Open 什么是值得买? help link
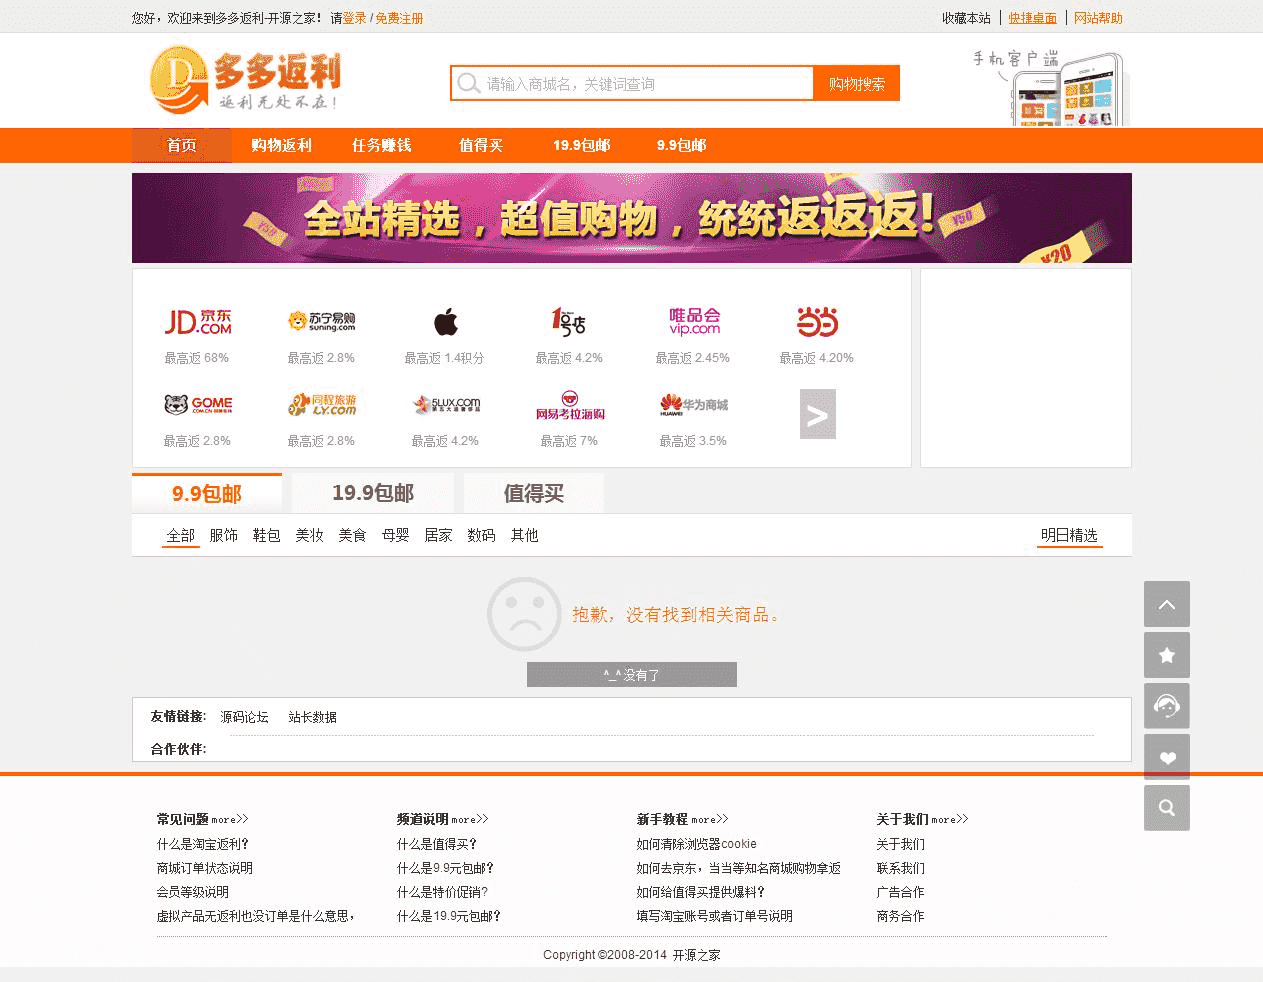This screenshot has width=1263, height=982. click(437, 844)
